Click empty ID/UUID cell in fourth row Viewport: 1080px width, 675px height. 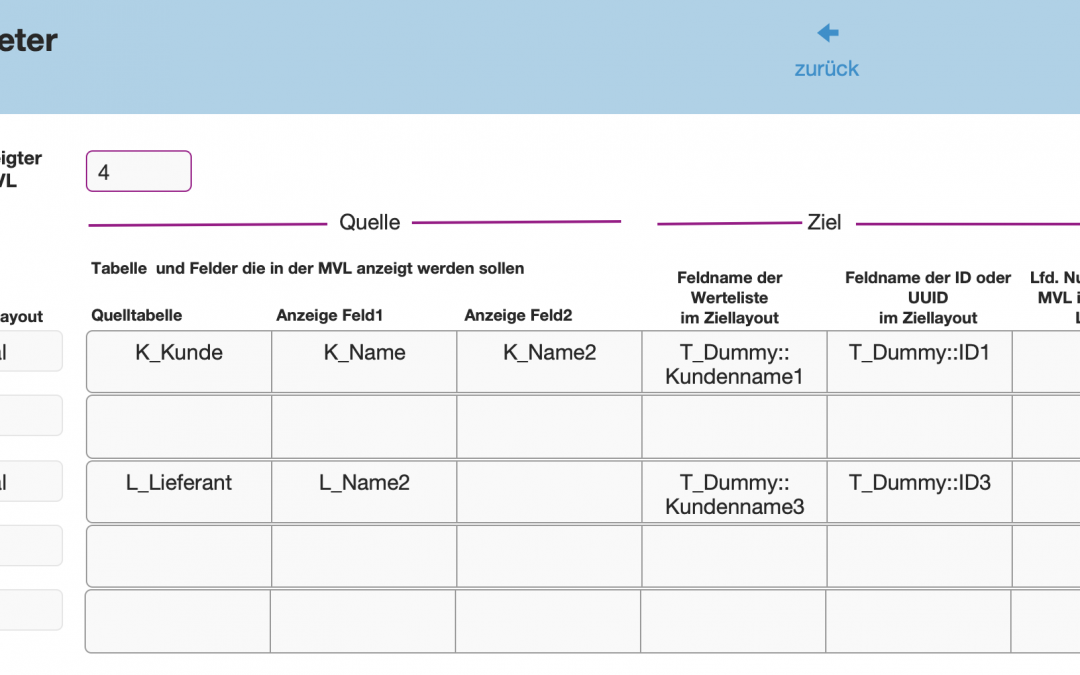point(919,556)
